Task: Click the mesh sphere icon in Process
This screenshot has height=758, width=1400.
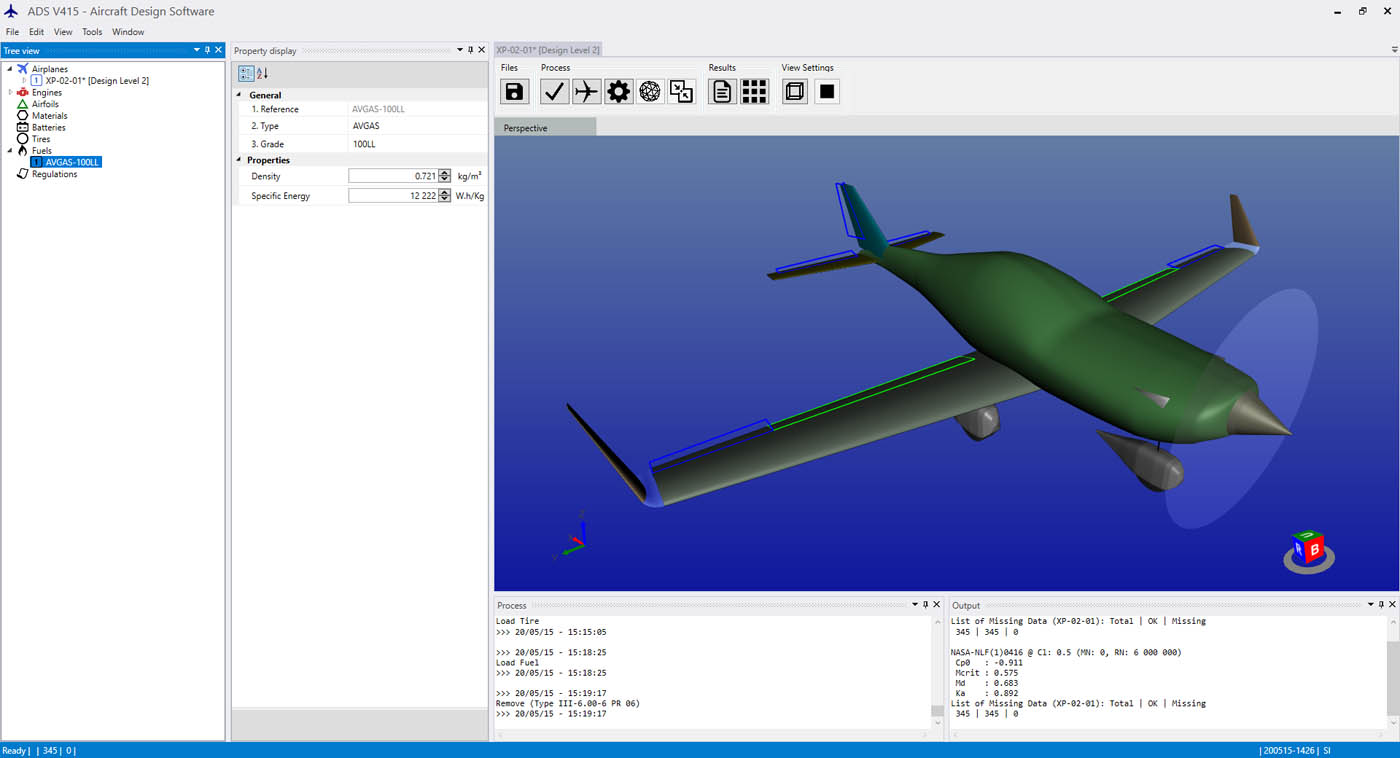Action: coord(650,92)
